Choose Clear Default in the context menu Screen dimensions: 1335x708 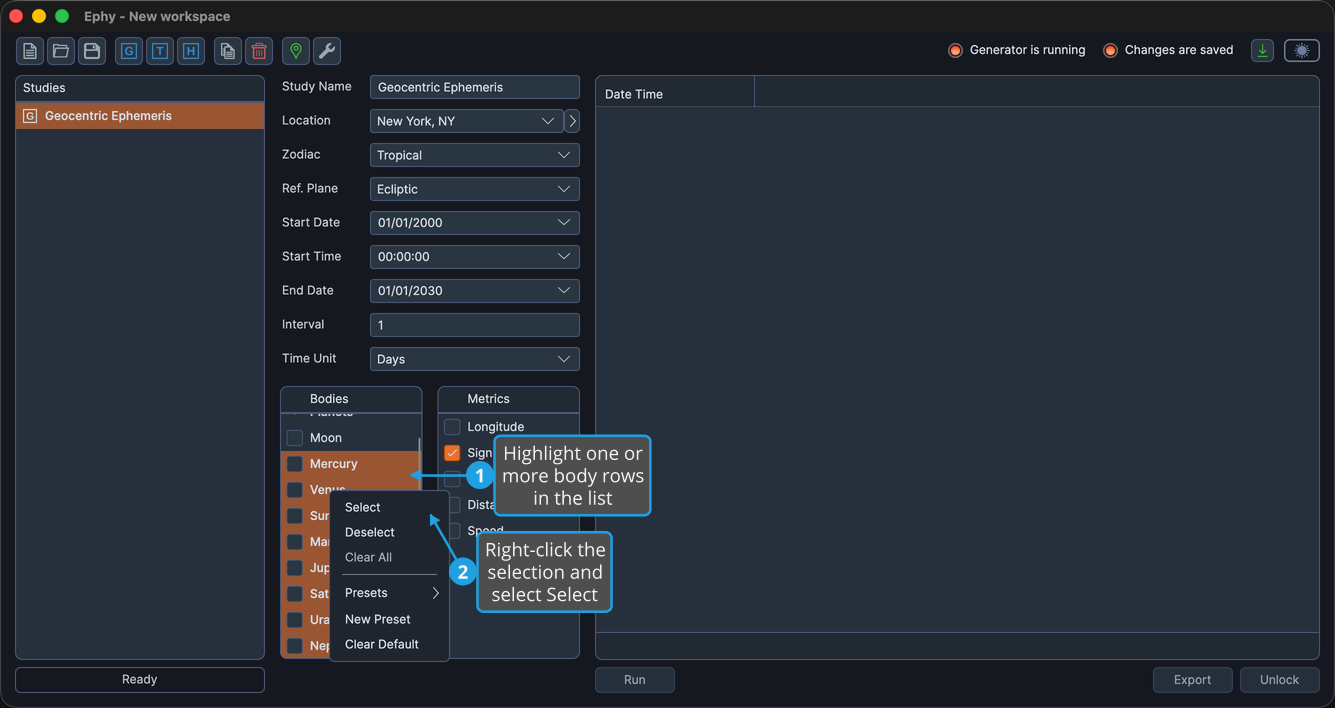coord(390,644)
